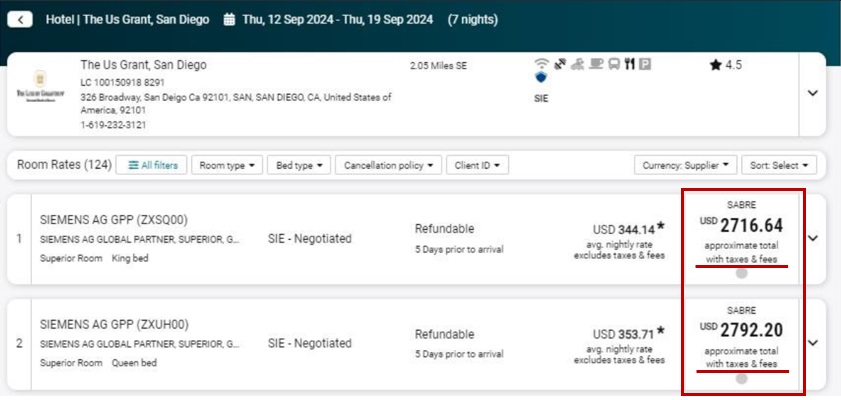
Task: Select SIEMENS AG GPP (ZXUH00) rate title
Action: tap(114, 325)
